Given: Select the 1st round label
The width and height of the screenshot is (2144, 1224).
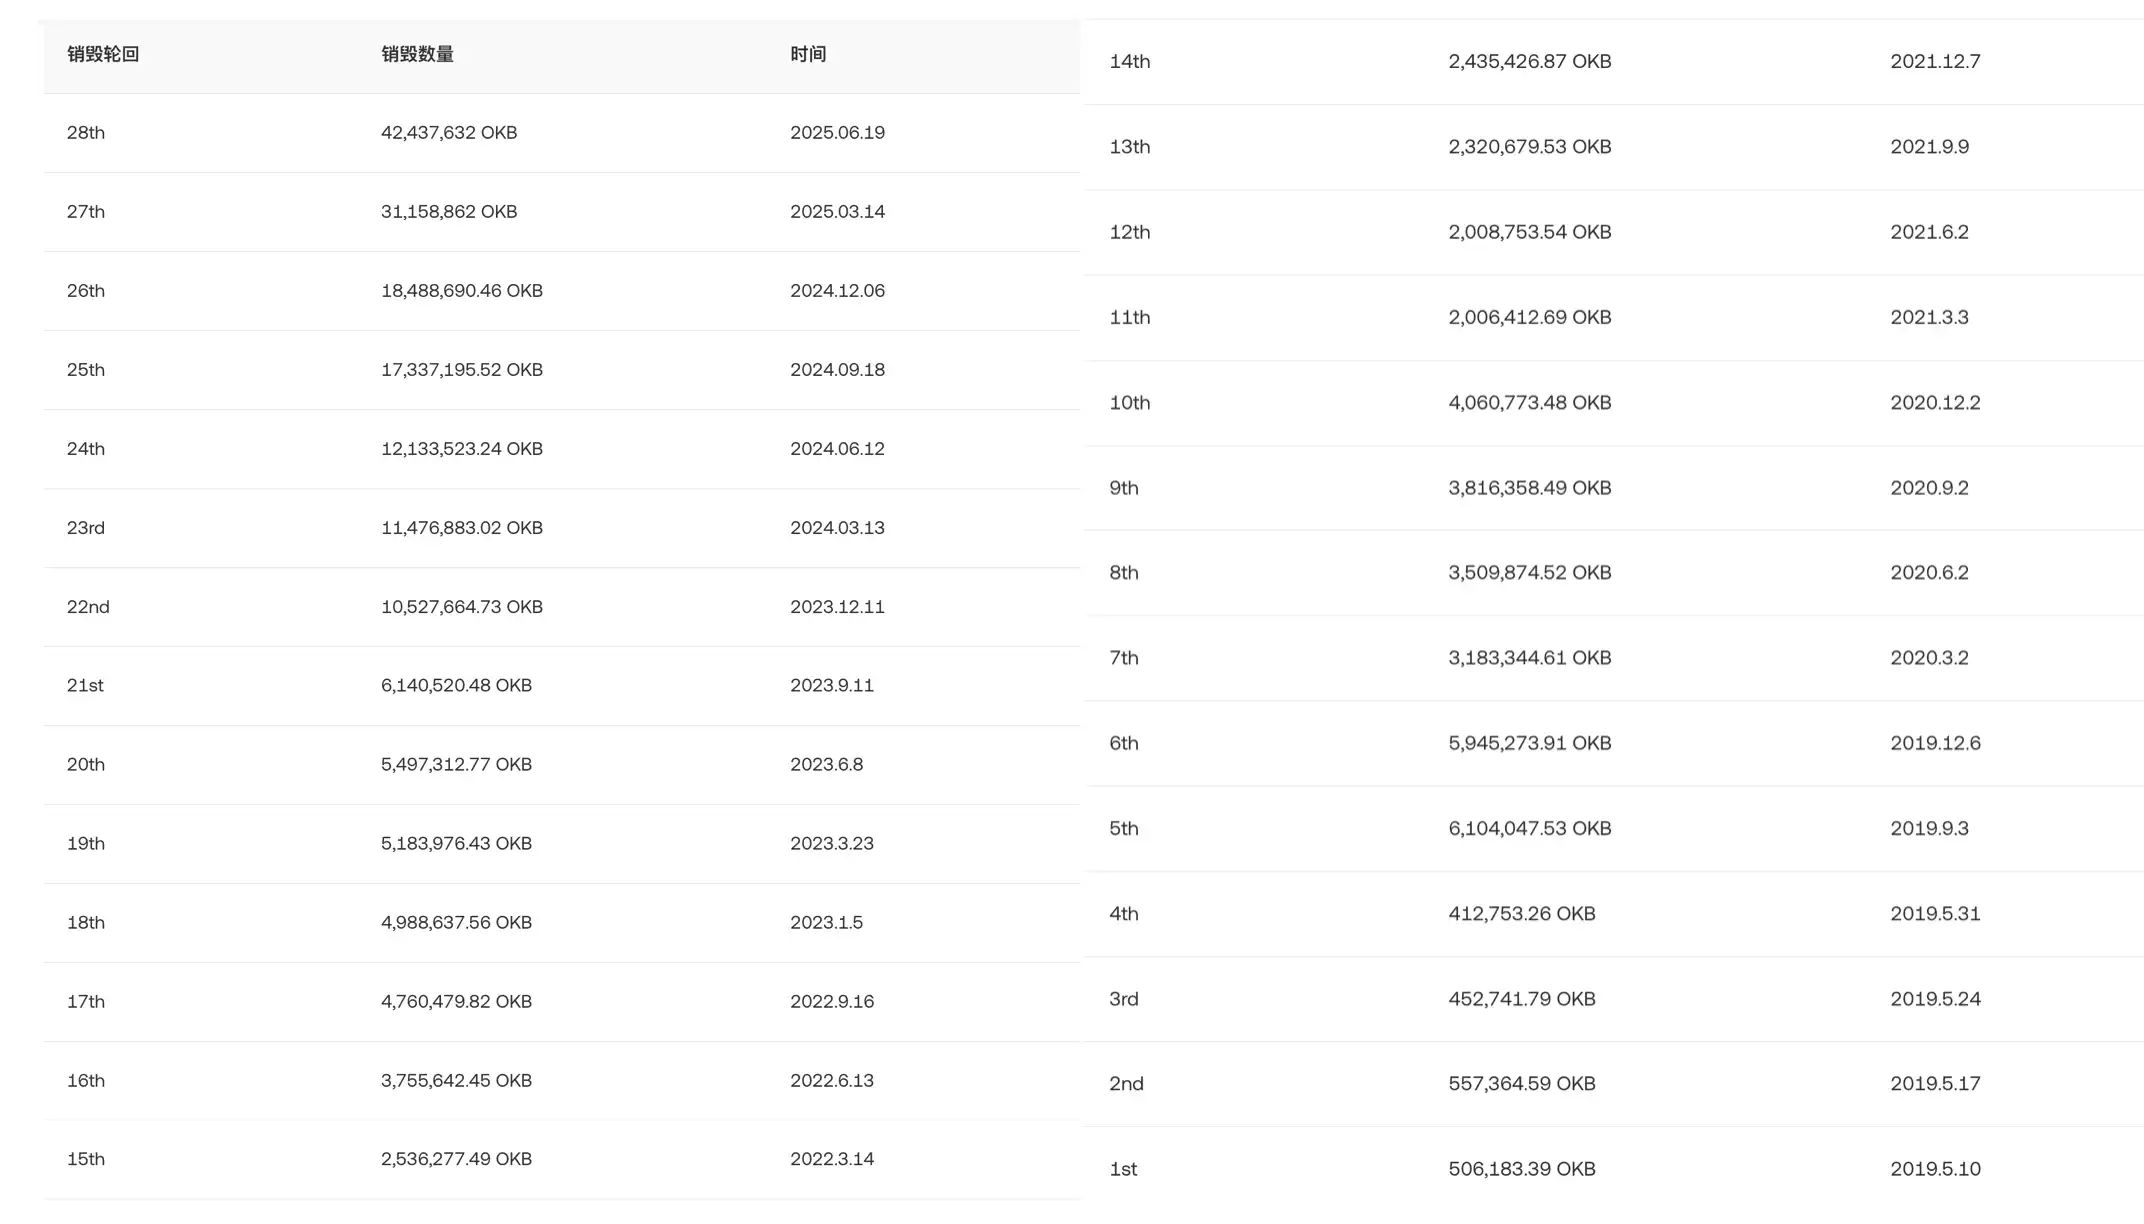Looking at the screenshot, I should click(1123, 1170).
